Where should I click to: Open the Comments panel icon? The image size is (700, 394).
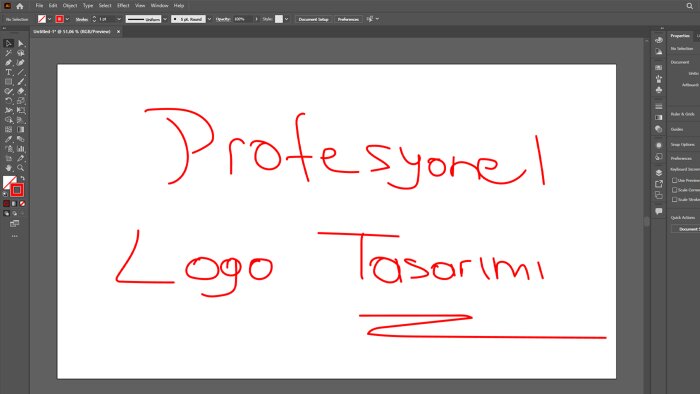point(659,211)
